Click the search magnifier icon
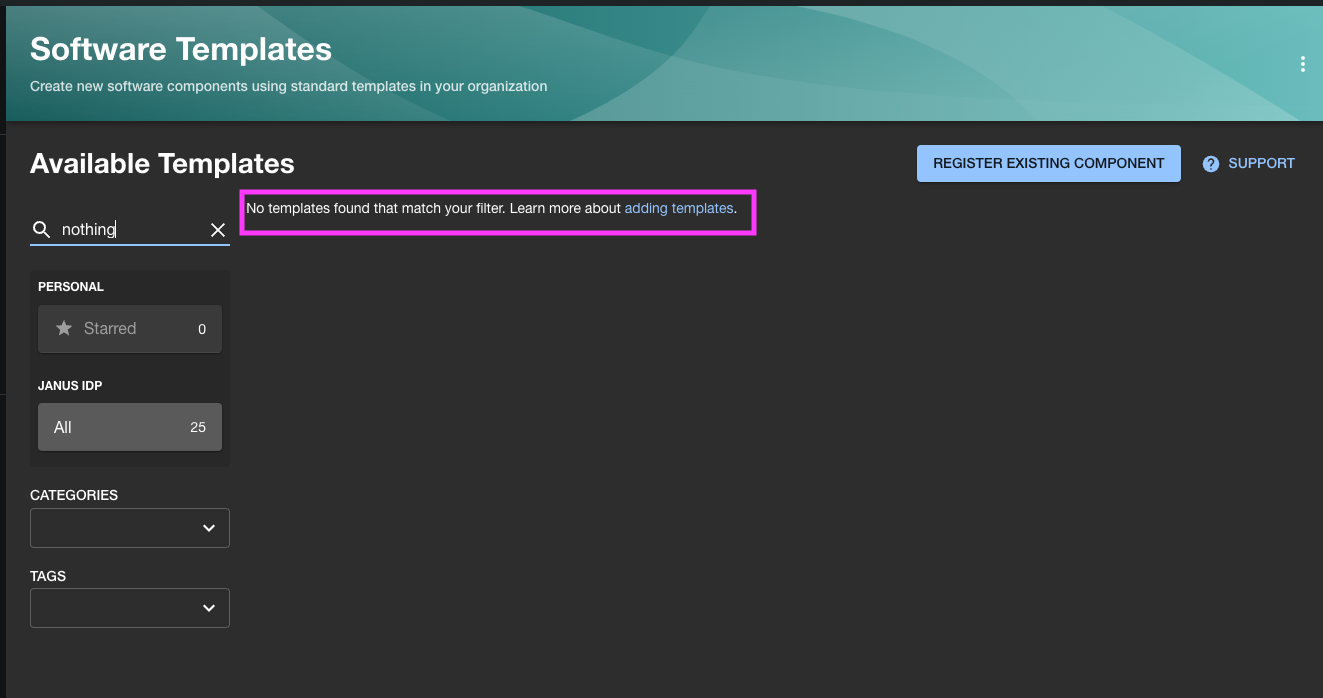This screenshot has width=1323, height=698. tap(41, 230)
